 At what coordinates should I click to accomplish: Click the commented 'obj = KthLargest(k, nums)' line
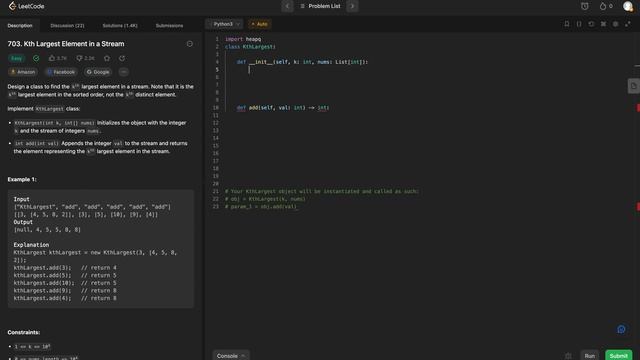point(265,199)
